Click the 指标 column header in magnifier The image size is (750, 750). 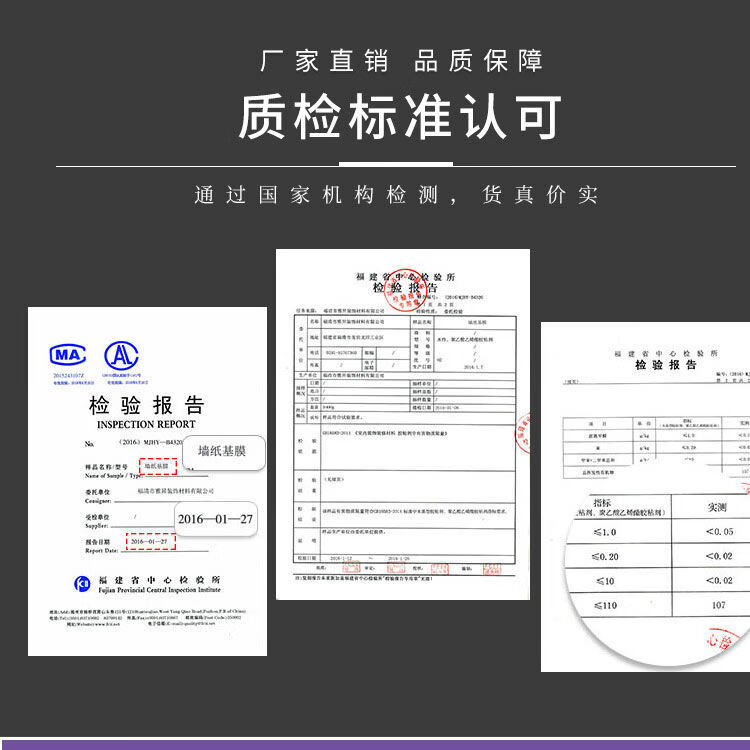click(602, 502)
